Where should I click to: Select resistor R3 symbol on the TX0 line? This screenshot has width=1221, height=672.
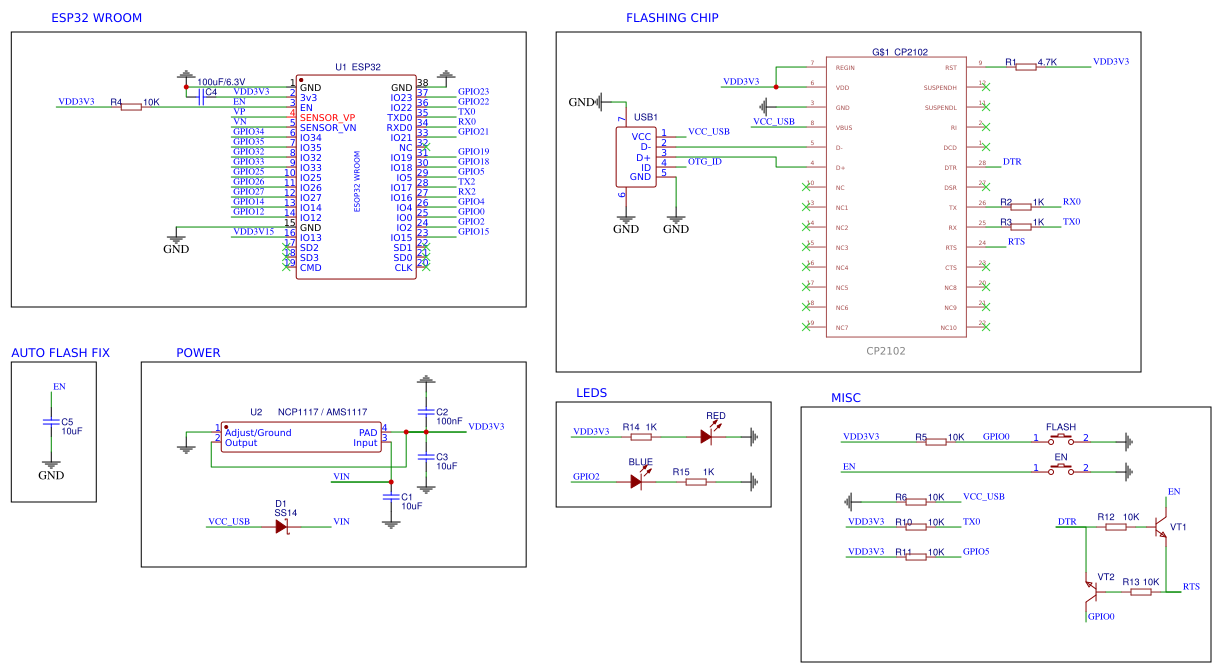pyautogui.click(x=1020, y=227)
